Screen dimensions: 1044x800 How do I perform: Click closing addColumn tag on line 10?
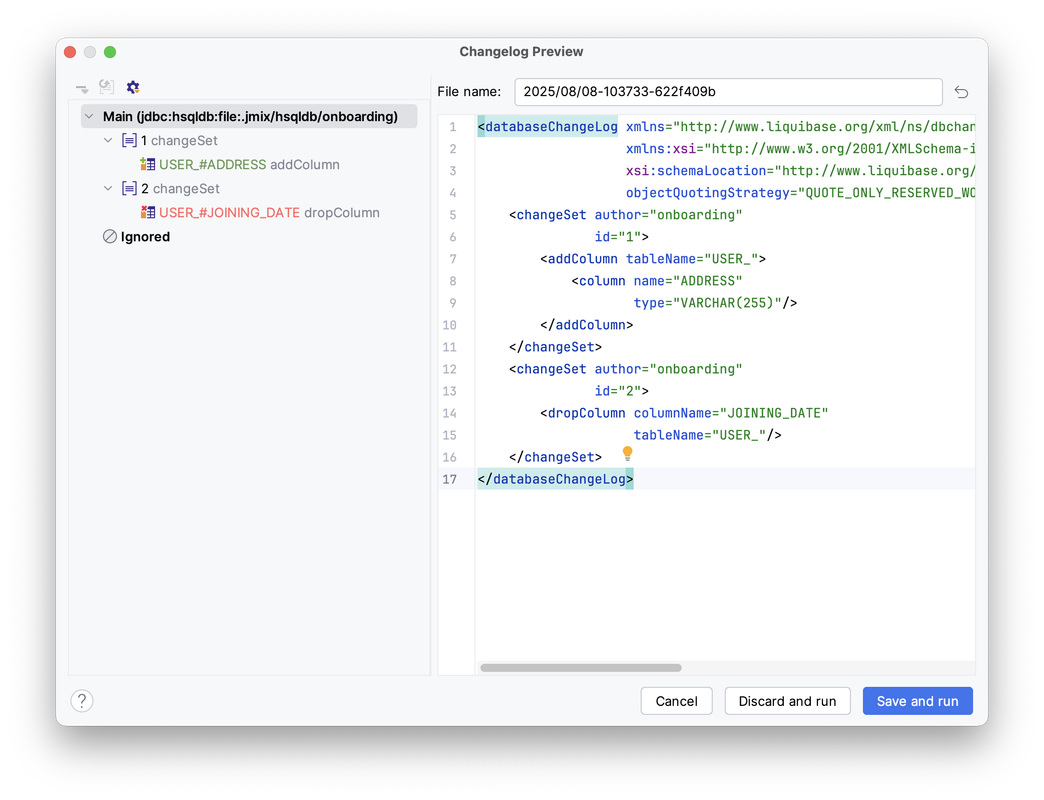click(x=587, y=325)
